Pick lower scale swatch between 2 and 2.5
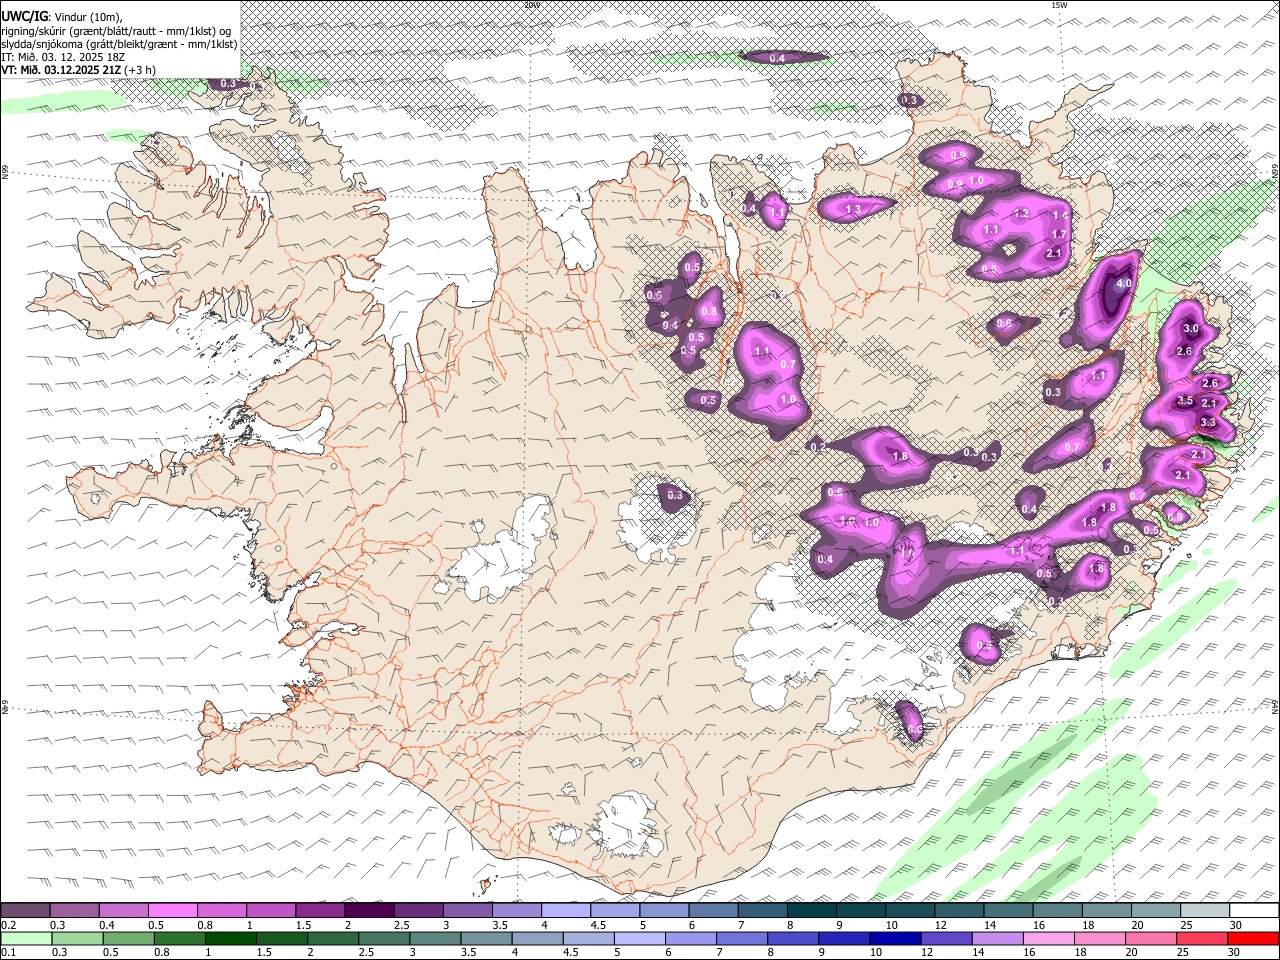Image resolution: width=1280 pixels, height=960 pixels. pyautogui.click(x=333, y=939)
